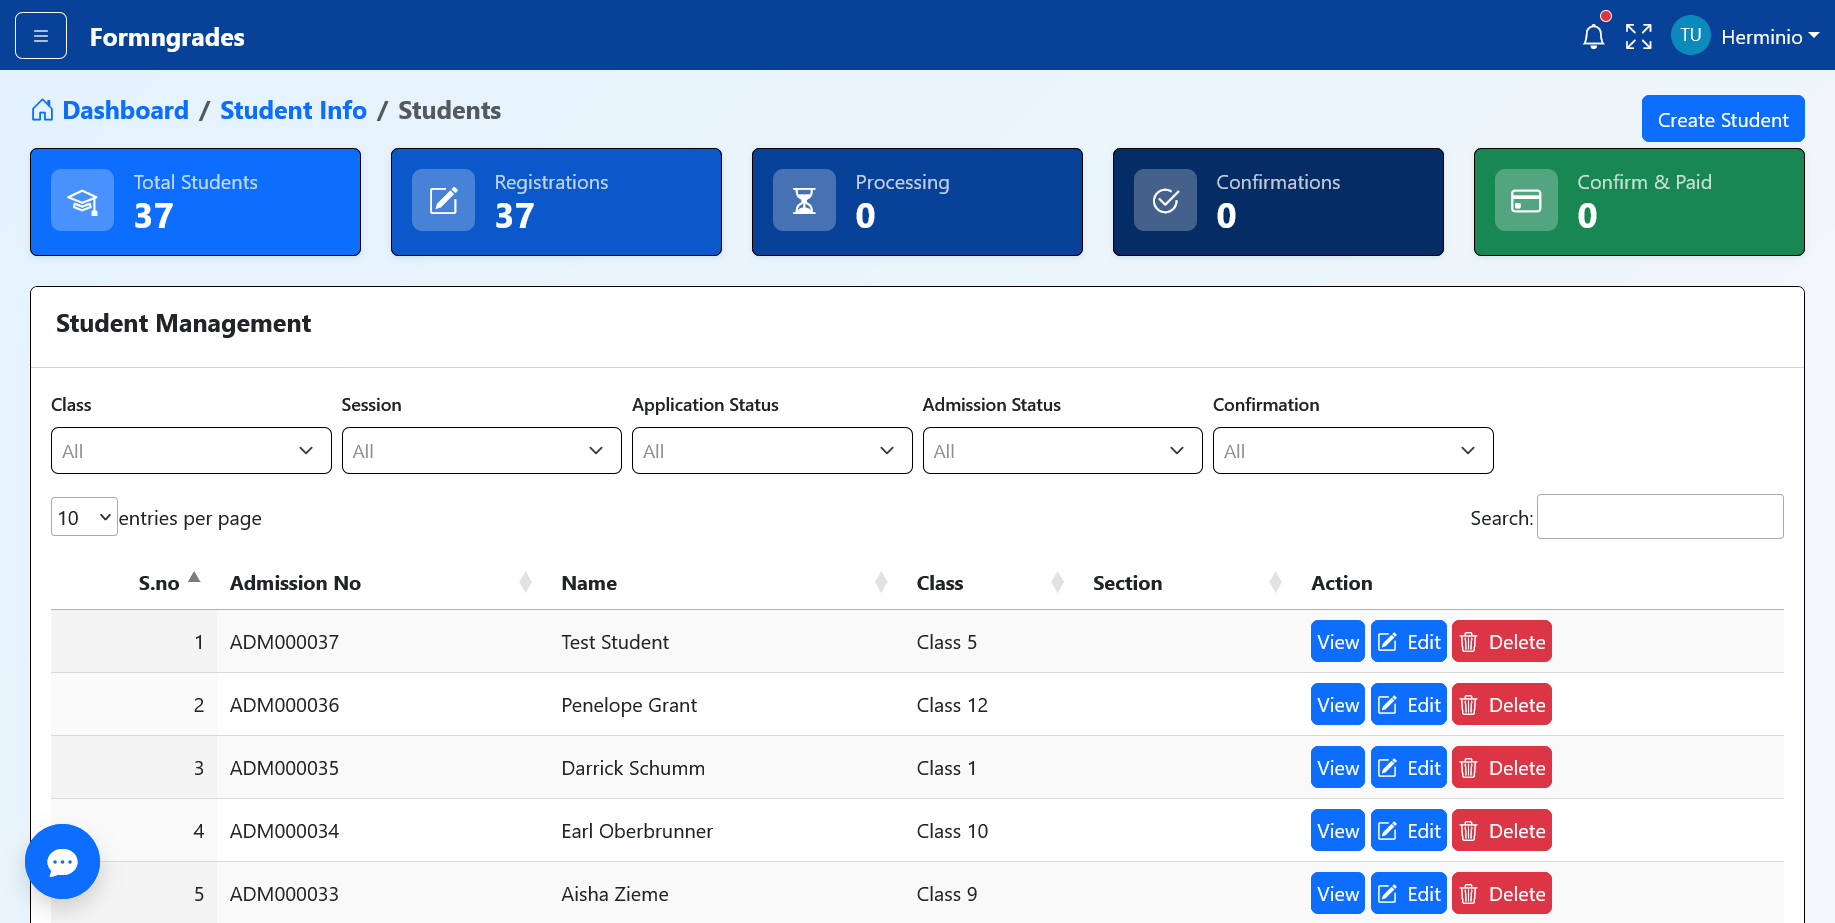Sort the table by Name column

[x=589, y=583]
